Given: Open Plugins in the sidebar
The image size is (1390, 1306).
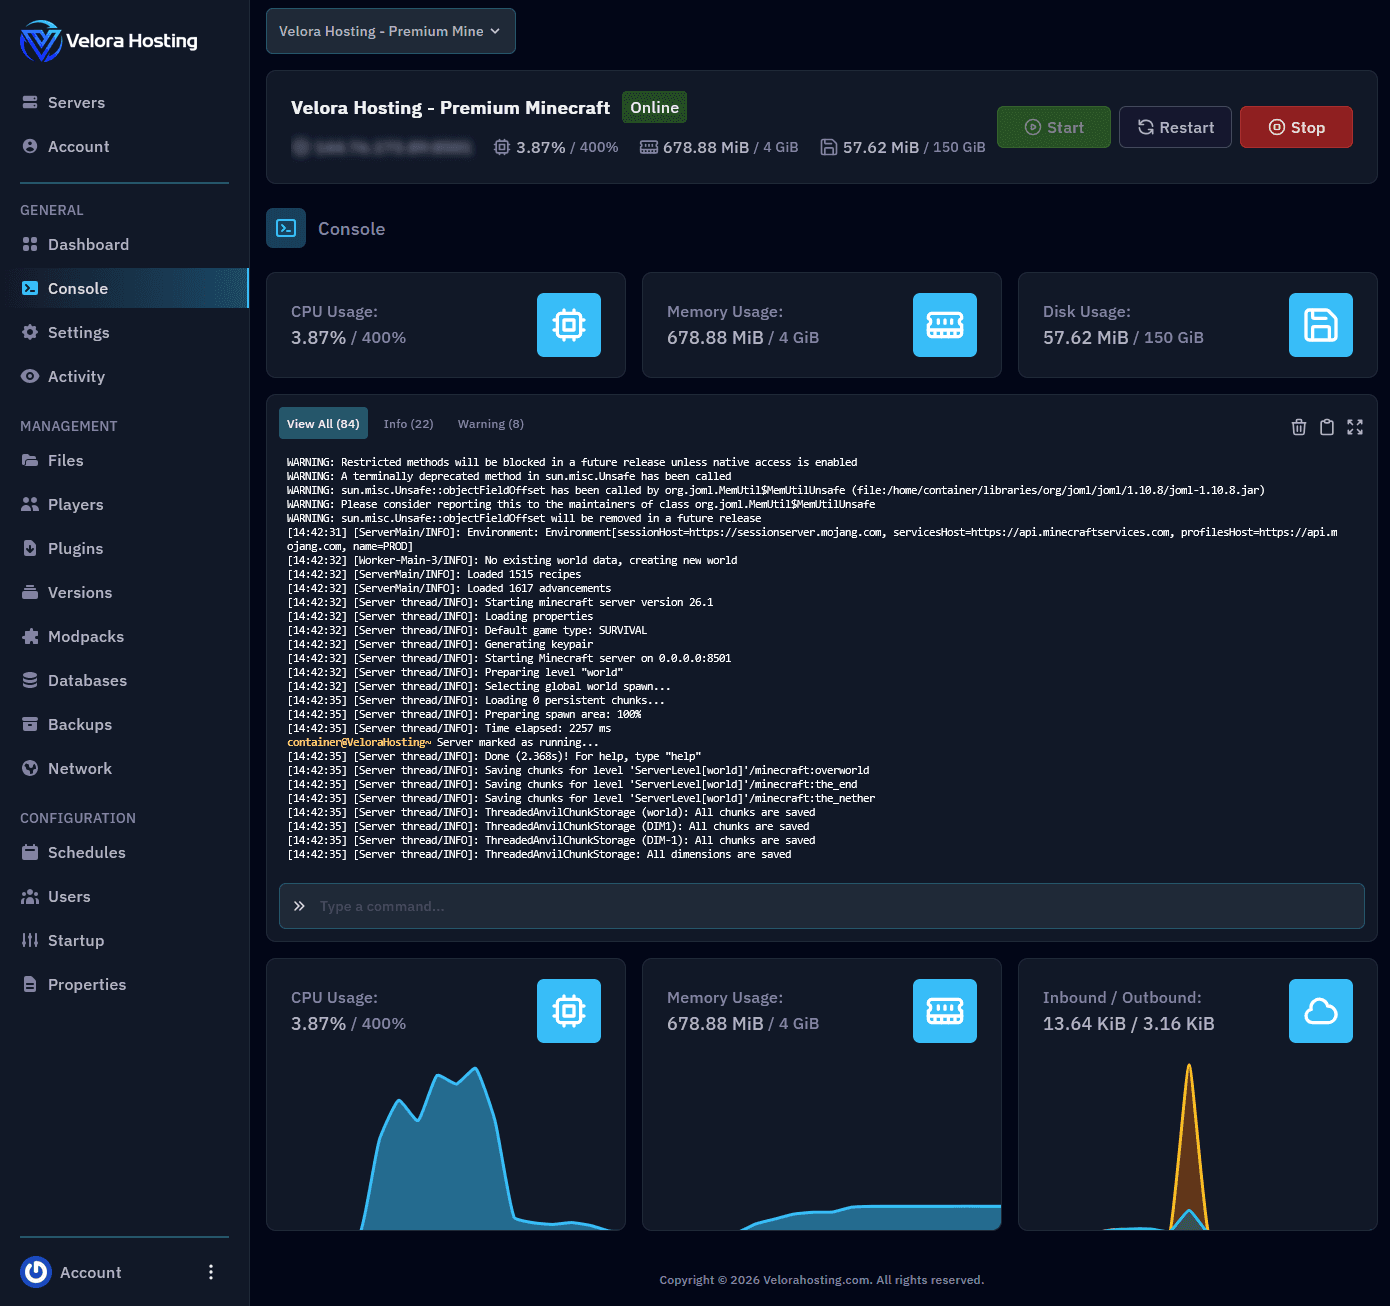Looking at the screenshot, I should coord(75,548).
